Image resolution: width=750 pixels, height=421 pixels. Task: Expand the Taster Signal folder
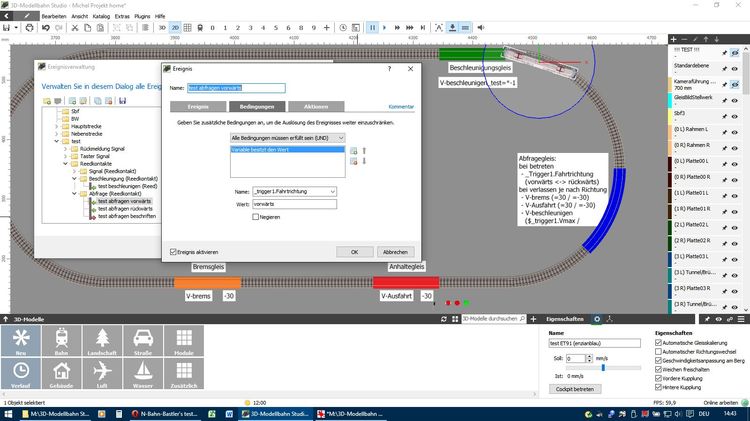[66, 156]
